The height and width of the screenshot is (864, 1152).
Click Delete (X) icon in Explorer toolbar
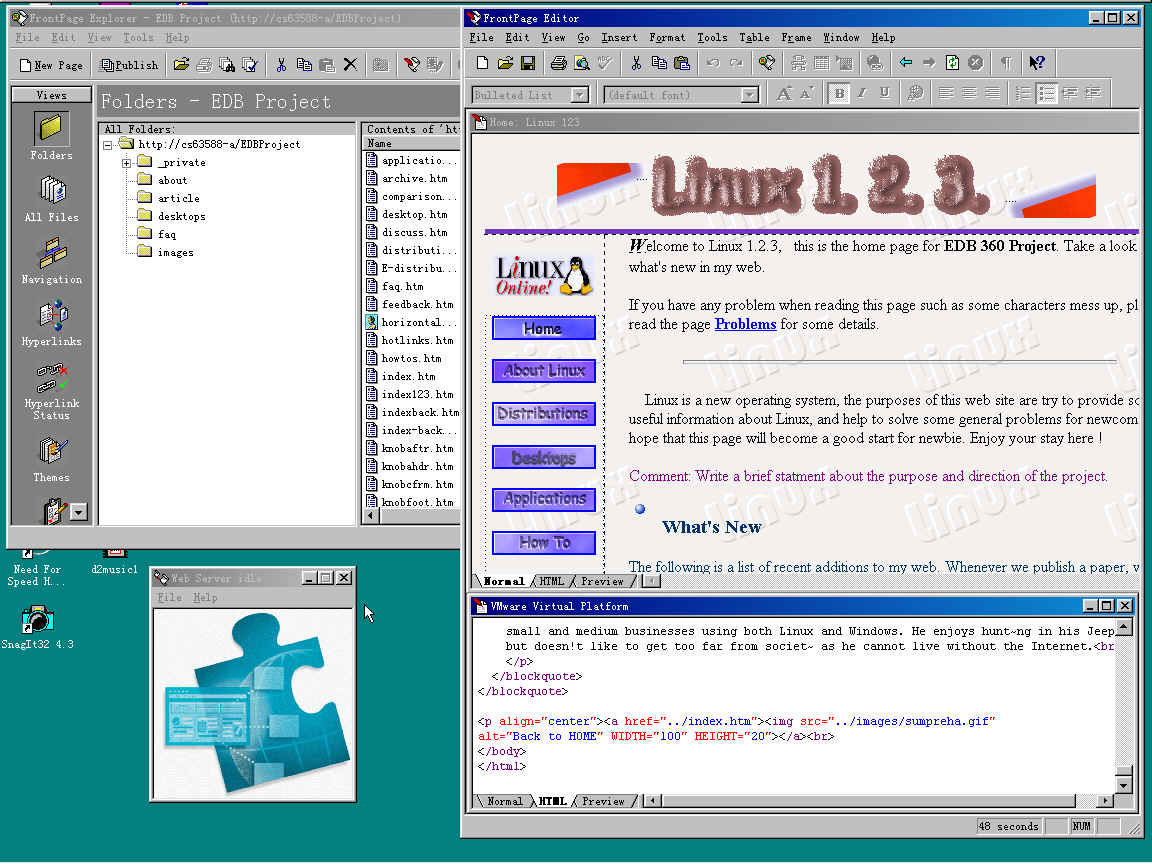pyautogui.click(x=350, y=65)
